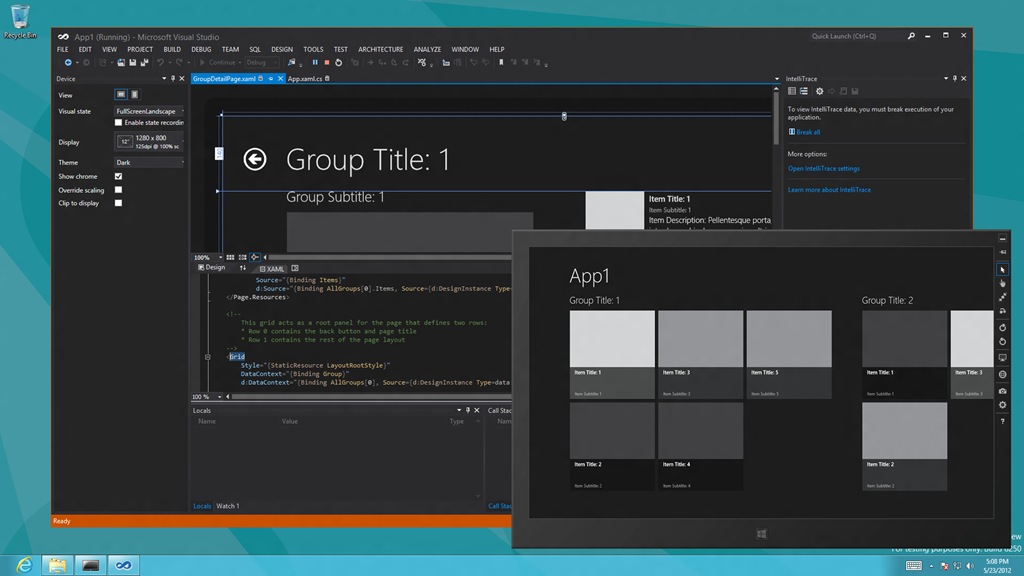Enable the Override scaling checkbox
Screen dimensions: 1024x576
[118, 190]
